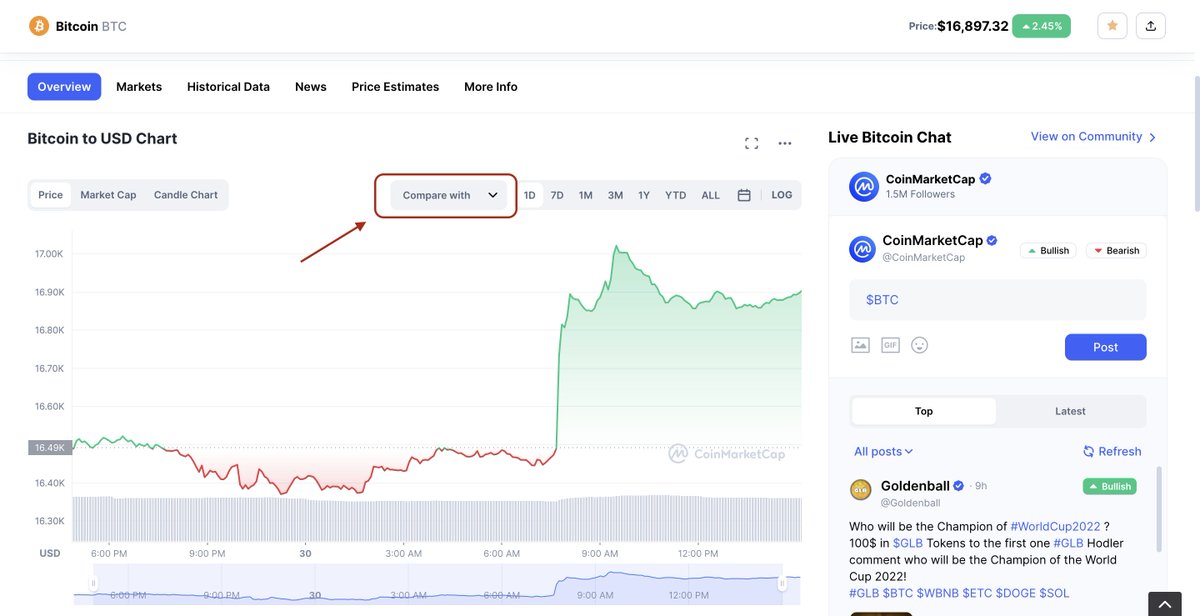Open the Overview tab
Screen dimensions: 1200x616
pos(64,87)
